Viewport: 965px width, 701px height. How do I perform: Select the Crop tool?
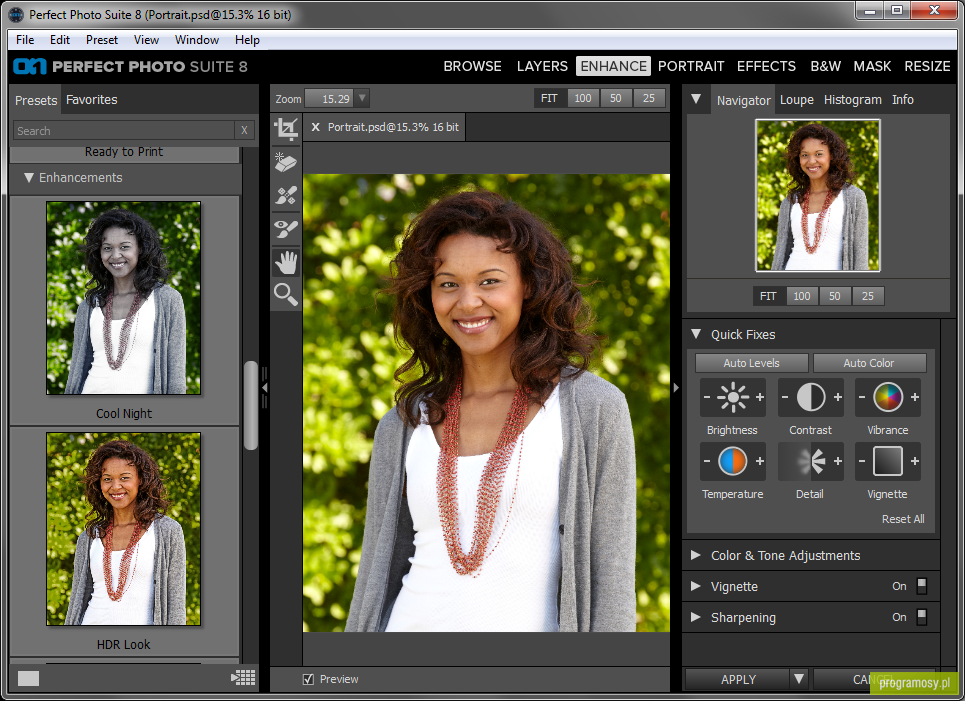[x=286, y=129]
